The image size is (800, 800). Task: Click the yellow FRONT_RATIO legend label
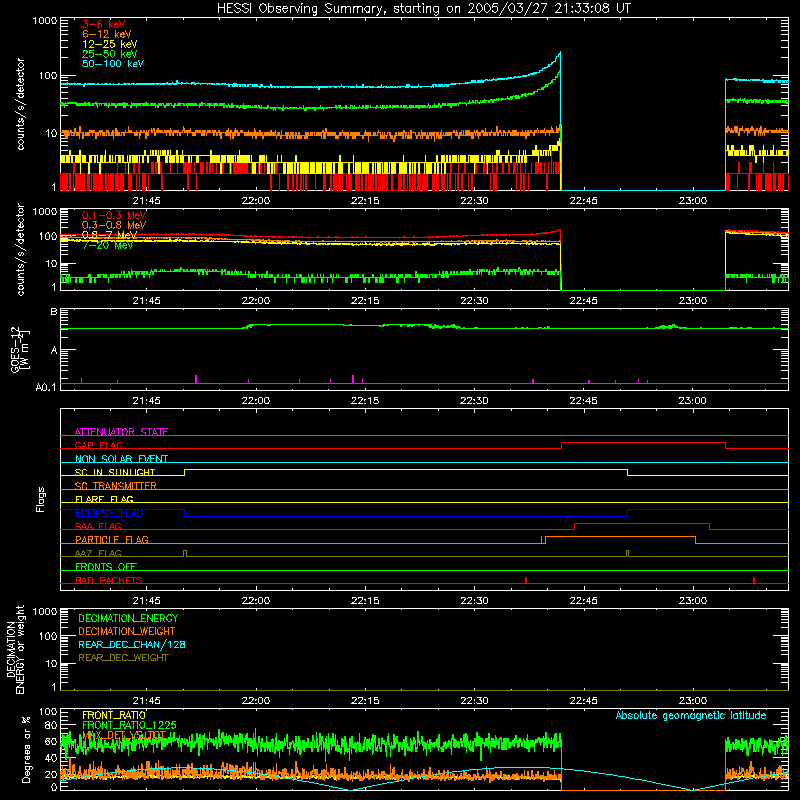(x=114, y=715)
